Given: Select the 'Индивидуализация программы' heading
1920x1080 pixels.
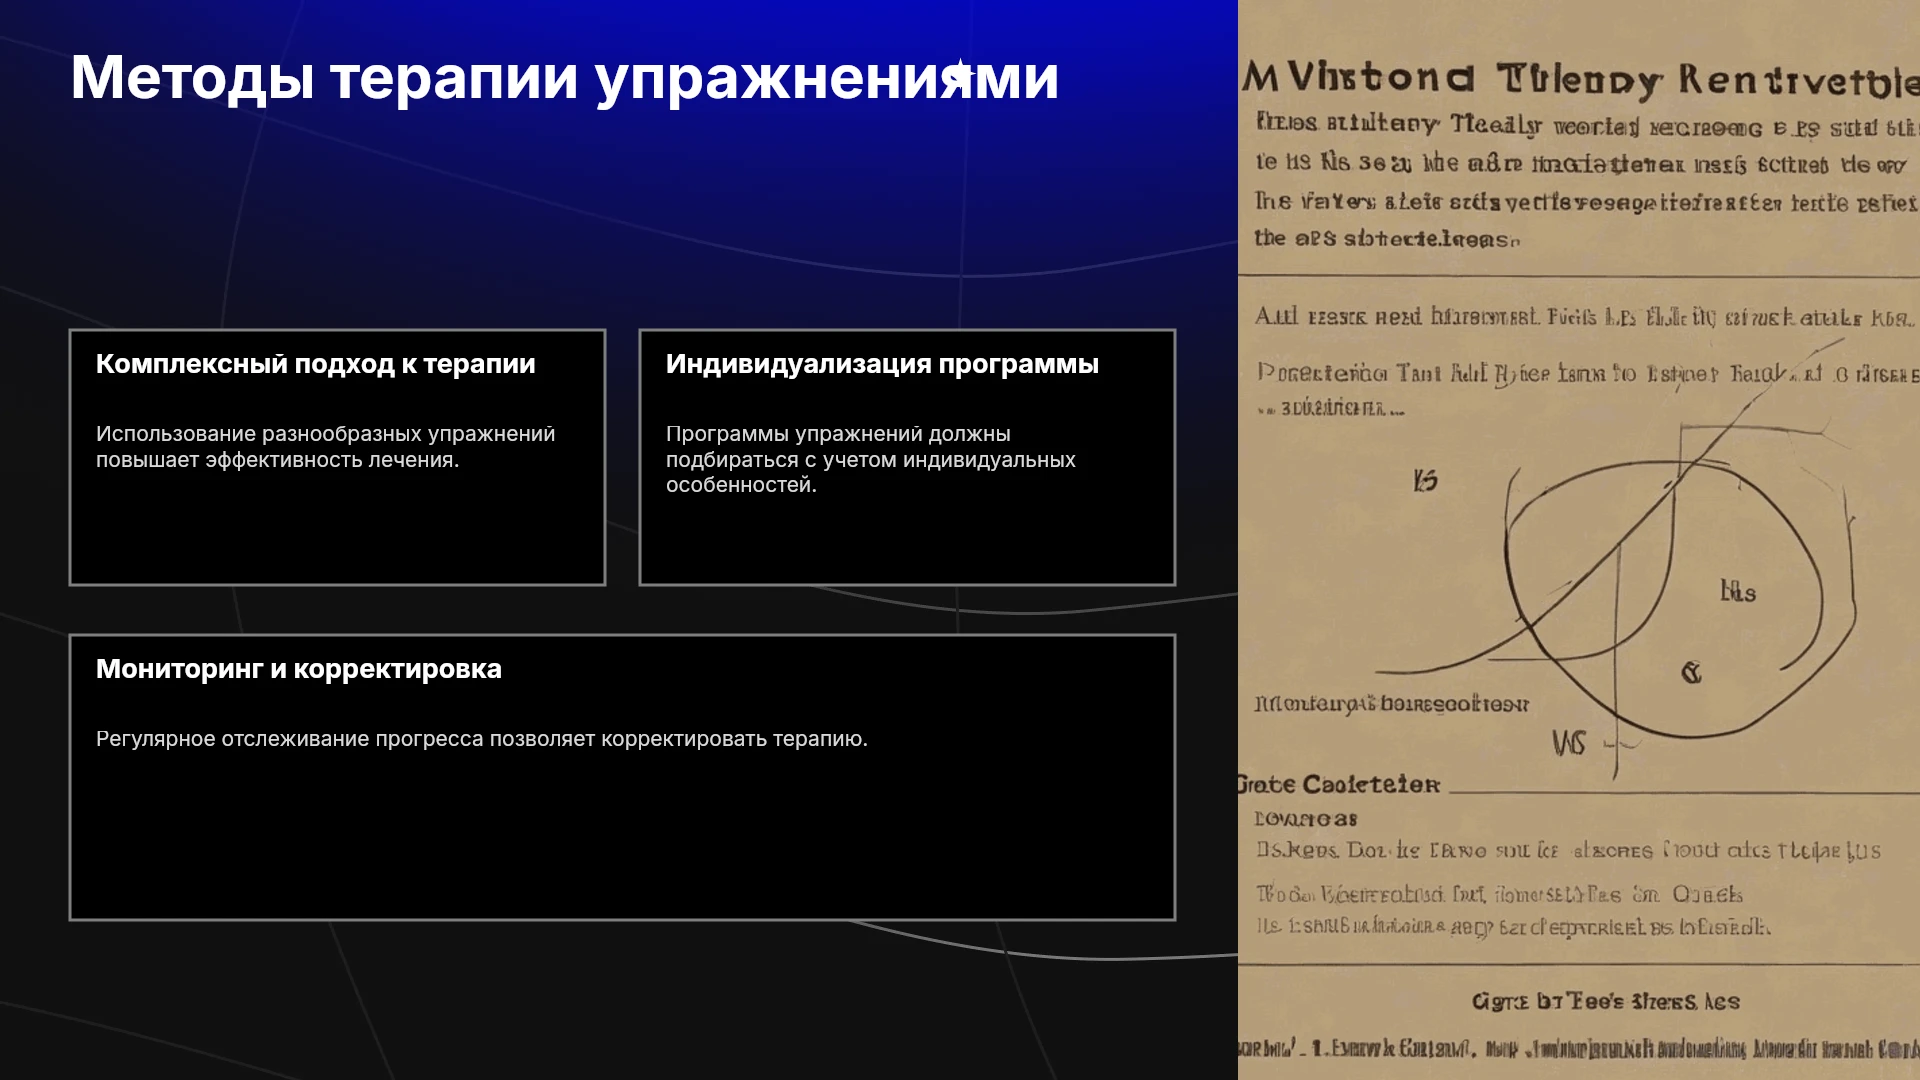Looking at the screenshot, I should click(882, 364).
